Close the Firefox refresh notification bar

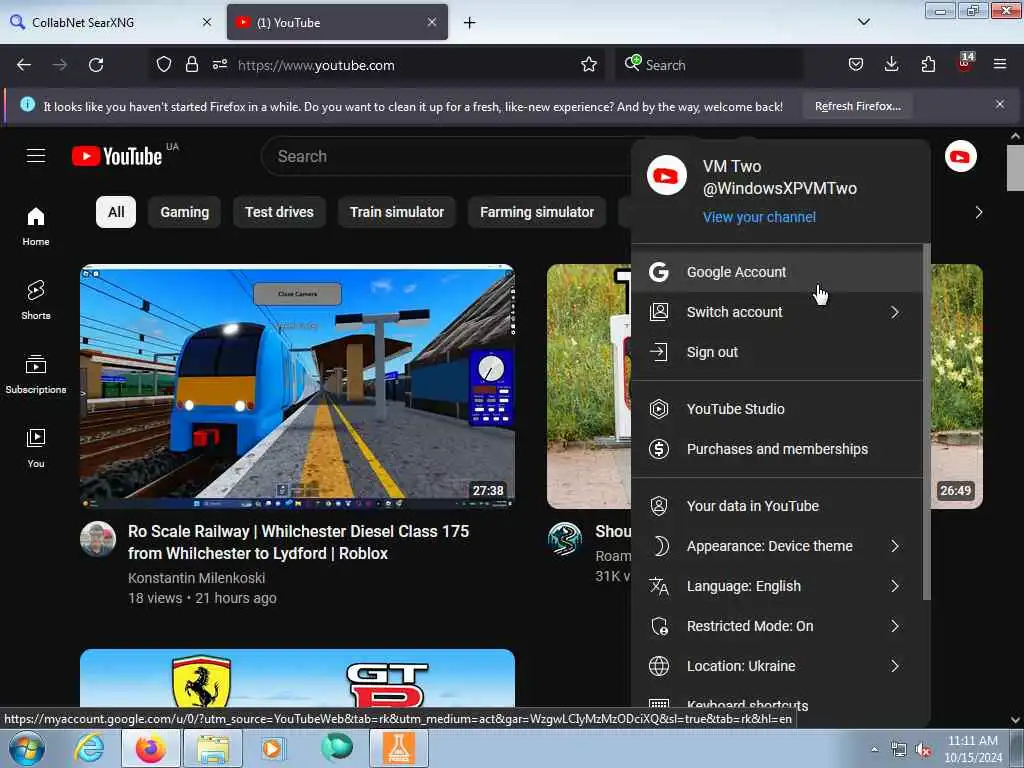pos(999,104)
